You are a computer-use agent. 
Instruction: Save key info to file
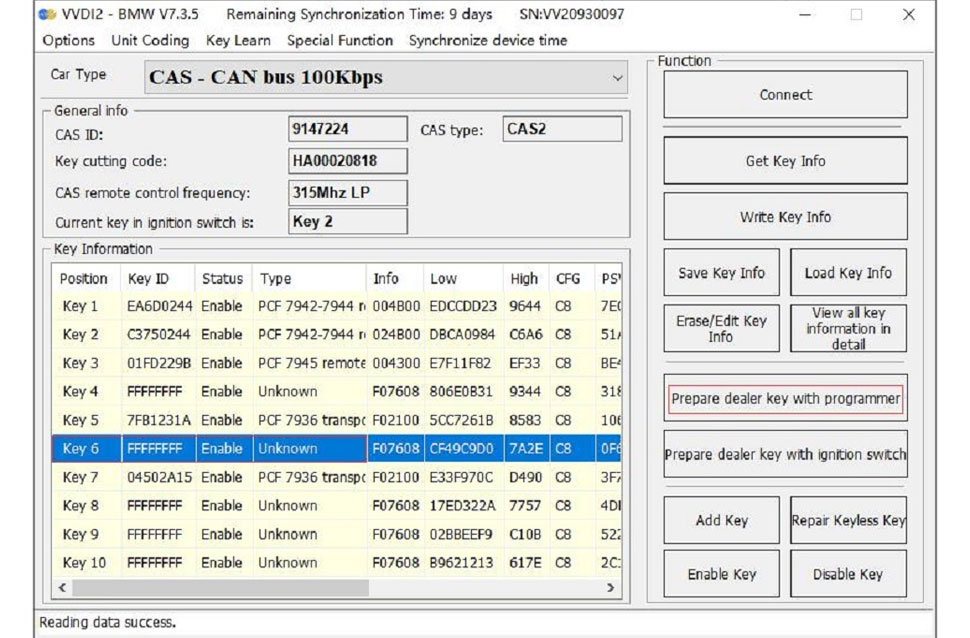pyautogui.click(x=721, y=273)
